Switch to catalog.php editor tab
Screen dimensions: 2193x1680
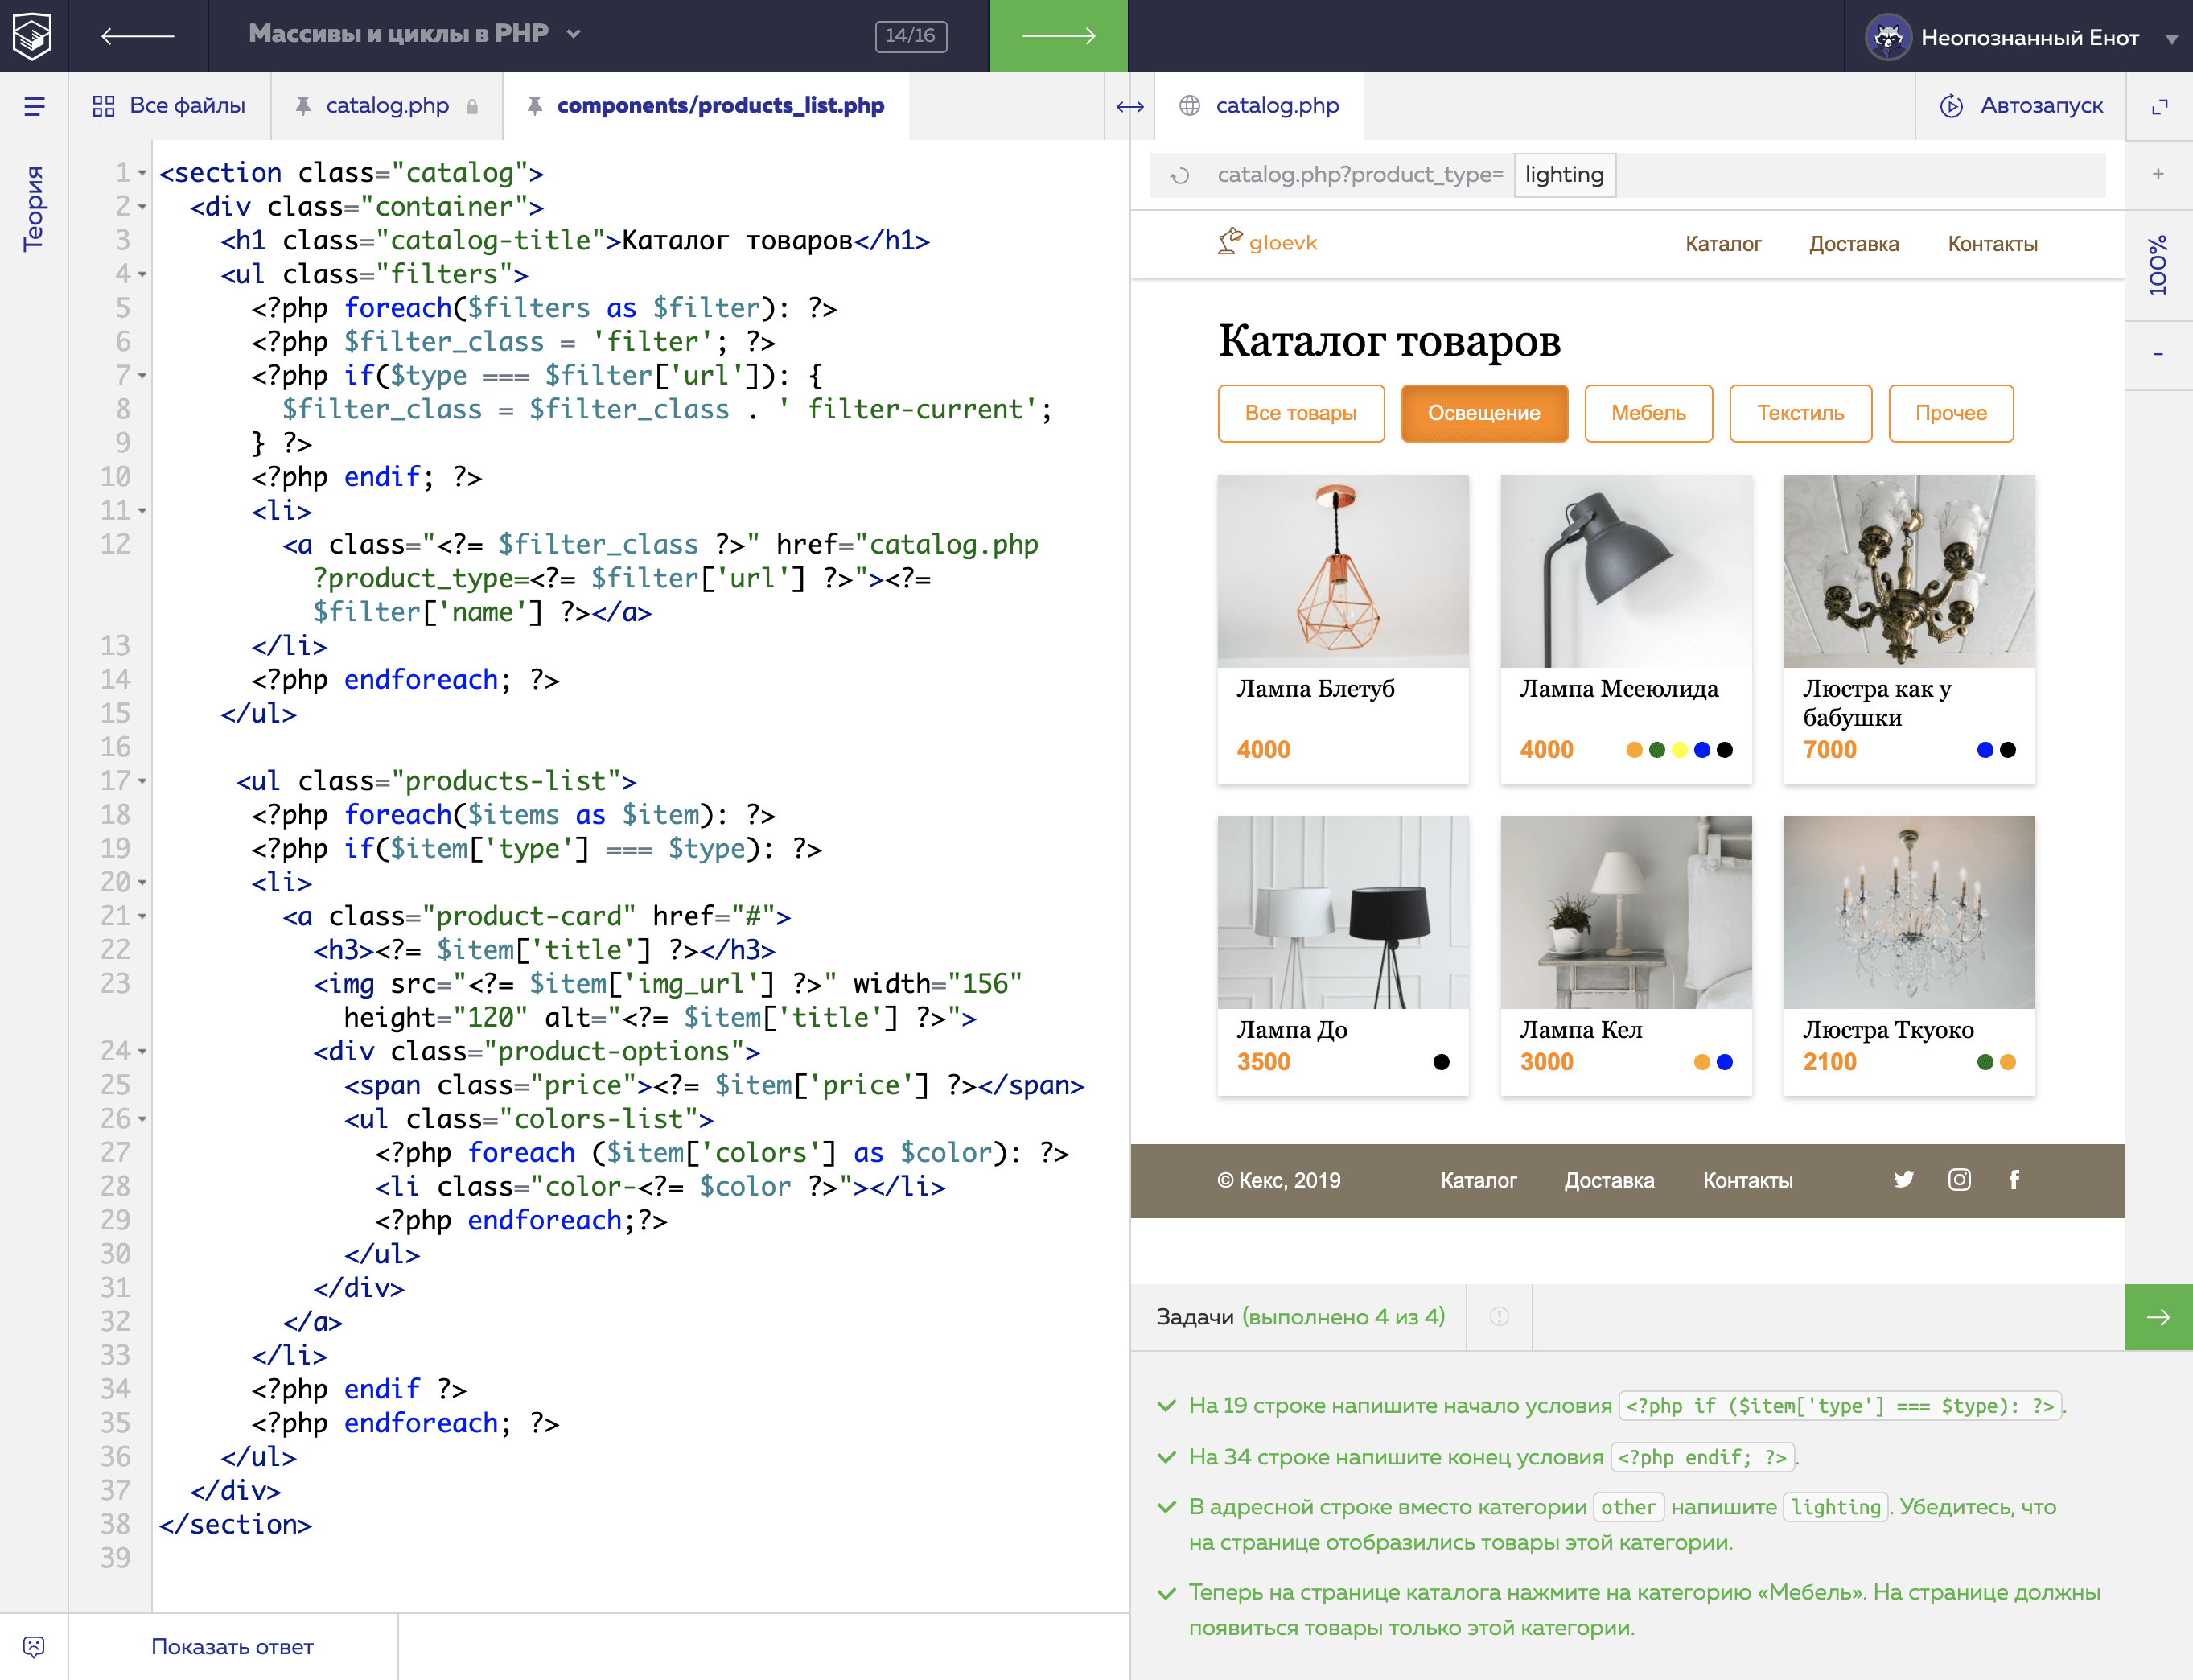click(387, 106)
